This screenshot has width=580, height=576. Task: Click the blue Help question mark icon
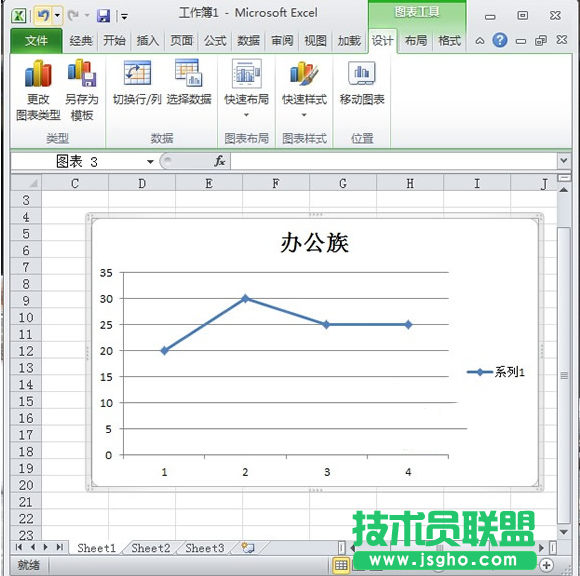coord(500,40)
